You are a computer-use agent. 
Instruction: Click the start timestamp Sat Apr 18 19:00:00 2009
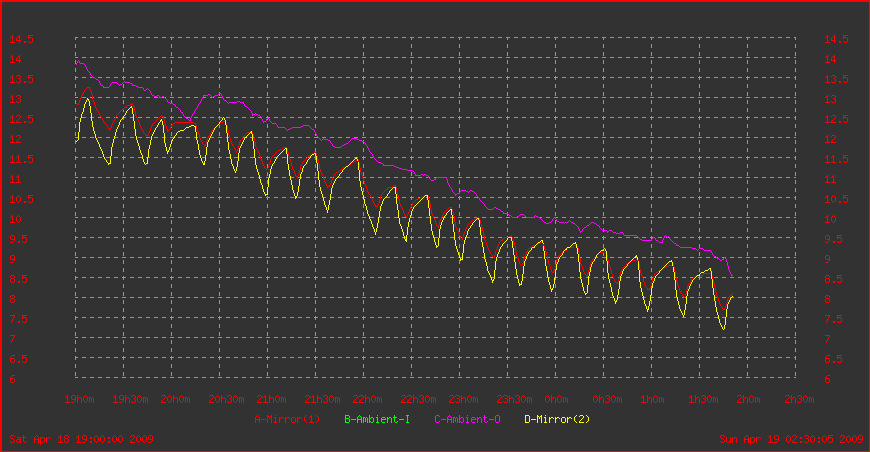[82, 439]
